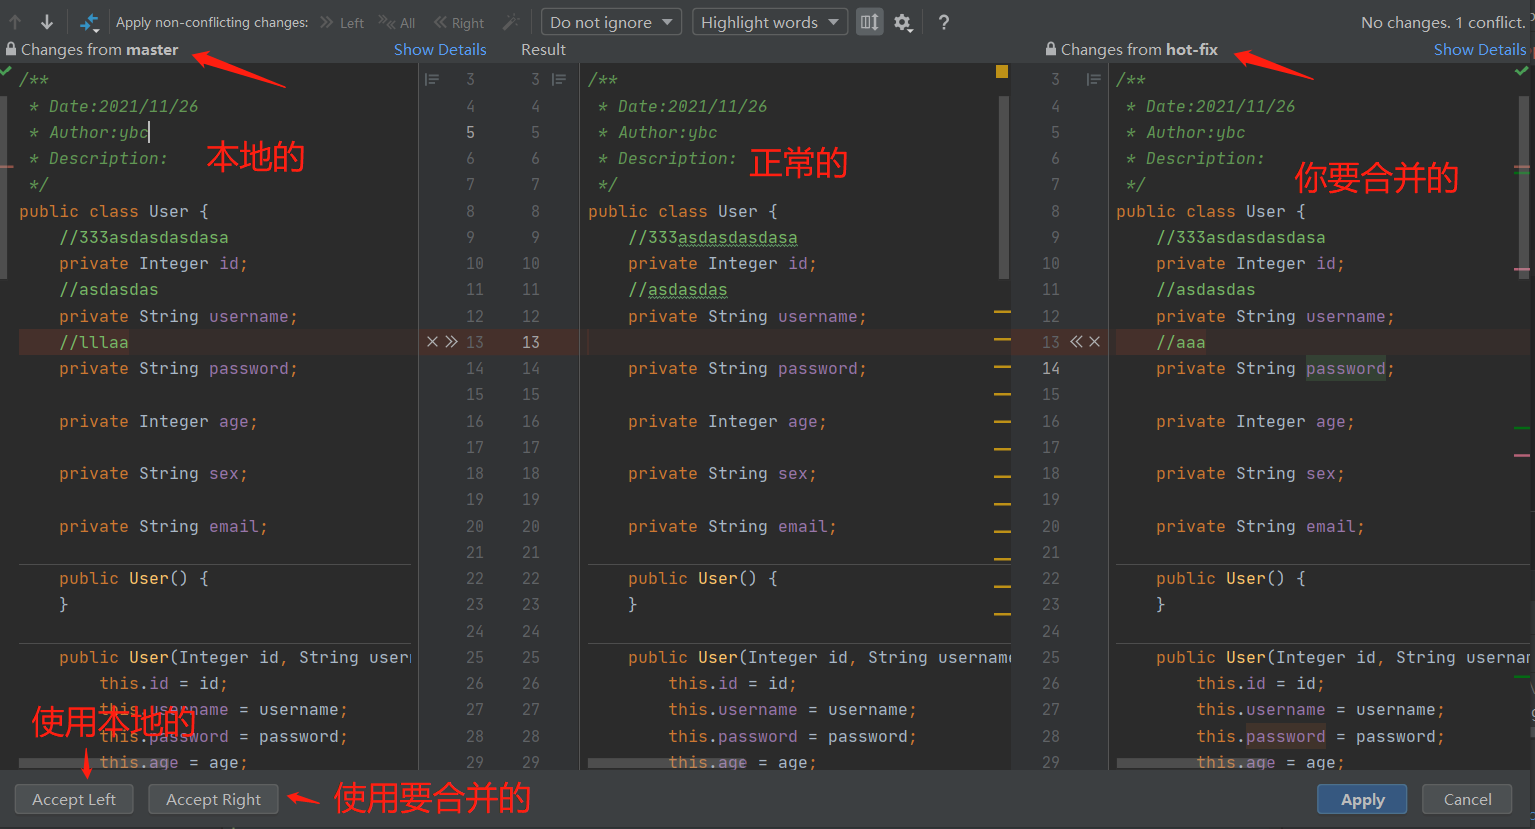Screen dimensions: 1535x829
Task: Click the lock icon beside Changes from master
Action: click(x=11, y=49)
